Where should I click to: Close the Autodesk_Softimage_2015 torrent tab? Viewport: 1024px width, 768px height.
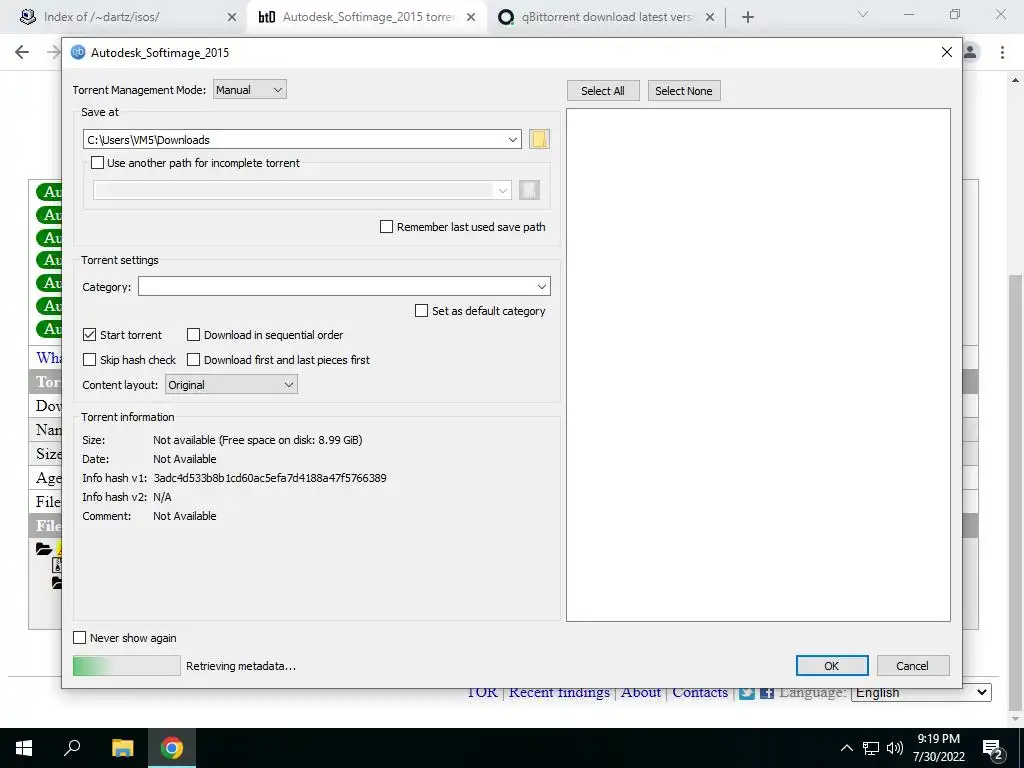[x=471, y=18]
